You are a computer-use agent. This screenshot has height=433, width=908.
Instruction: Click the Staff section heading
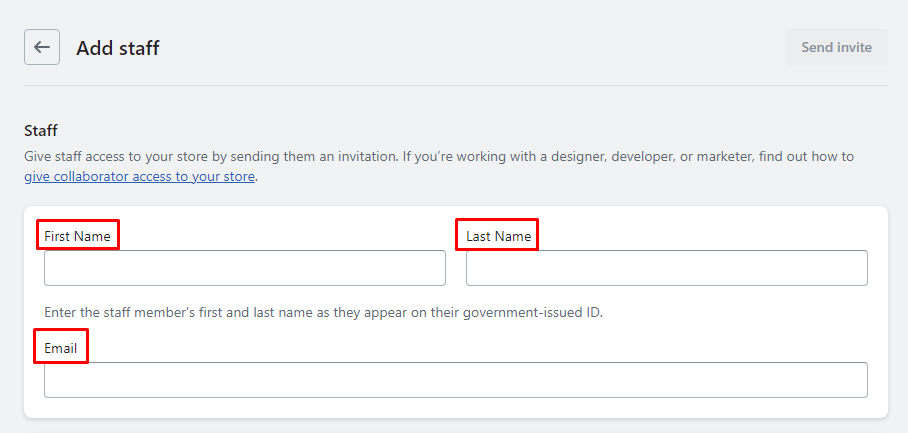(x=41, y=130)
